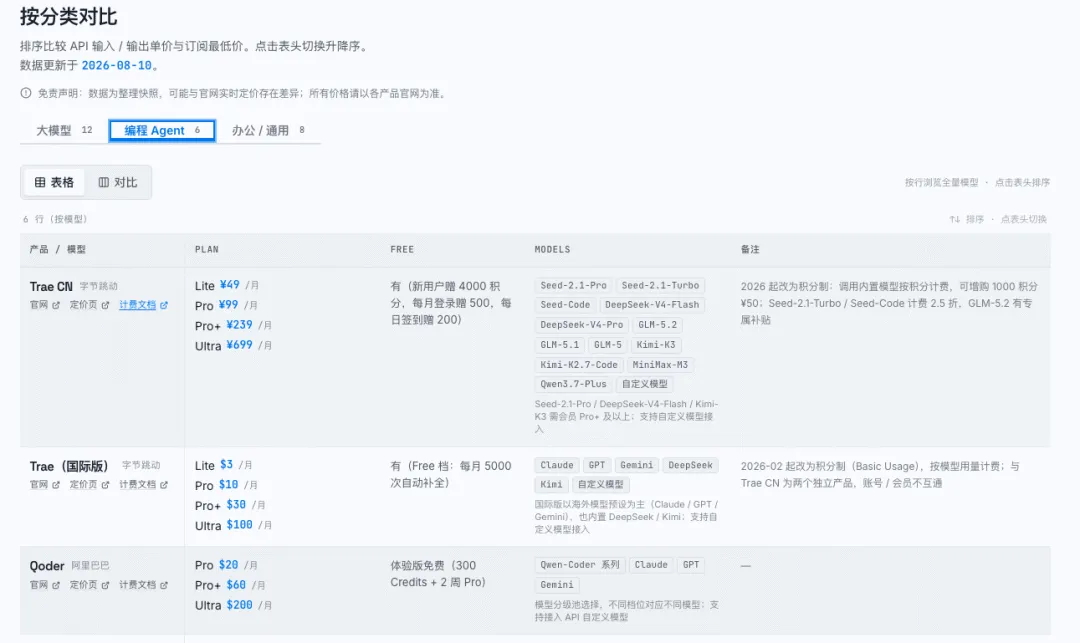Click the Trae CN Ultra ¥699 price
The height and width of the screenshot is (643, 1080).
(x=239, y=345)
